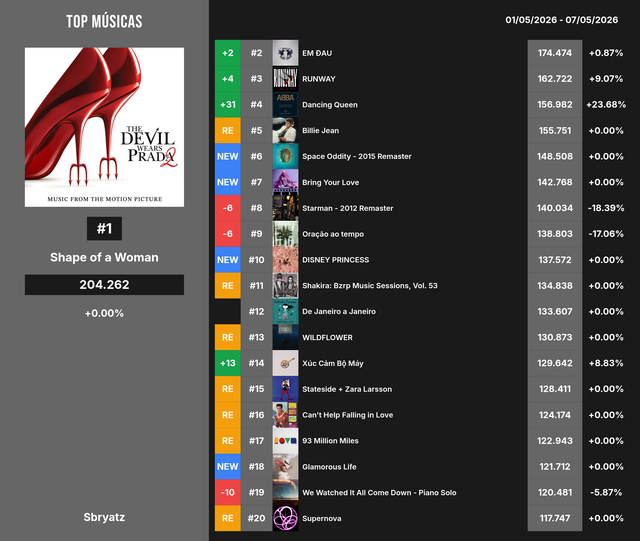Click the We Watched It All Come Down cover
The image size is (640, 541).
point(285,492)
